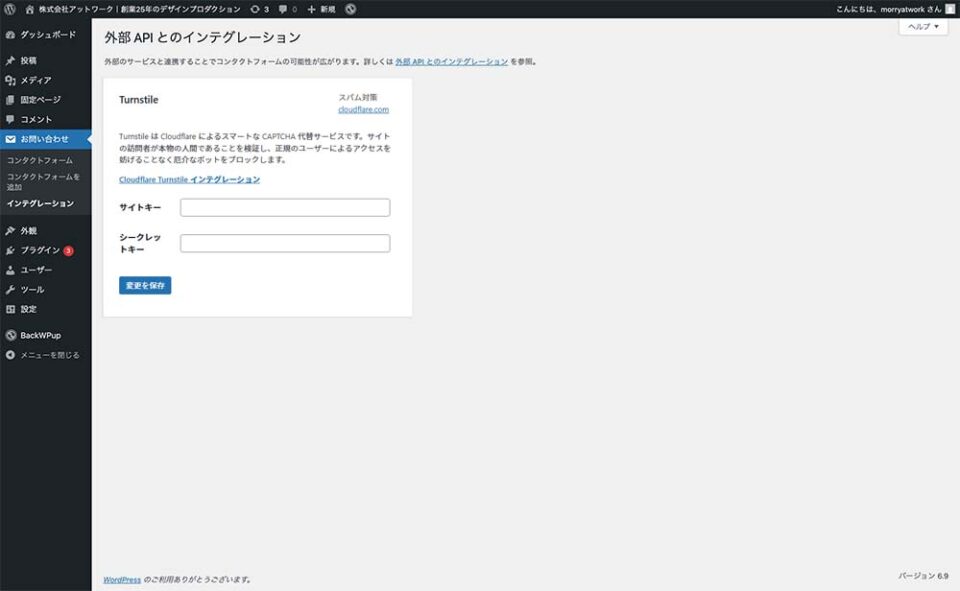Open the site name menu in admin bar
The image size is (960, 591).
click(138, 9)
